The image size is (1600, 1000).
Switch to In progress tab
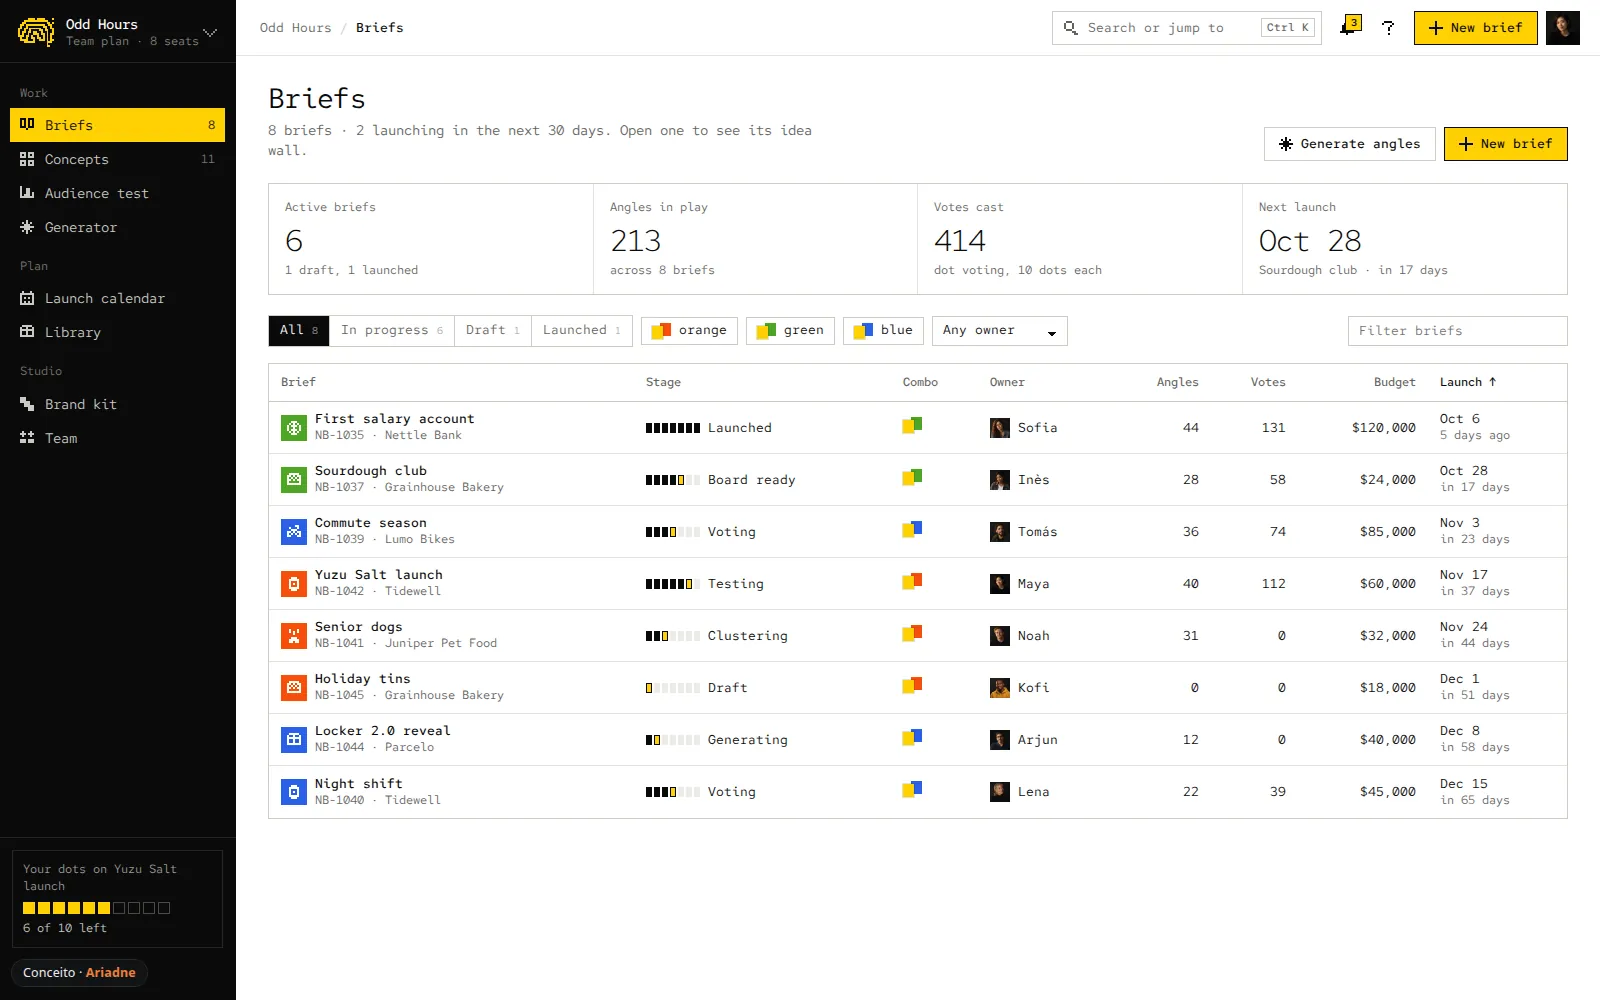click(x=391, y=330)
